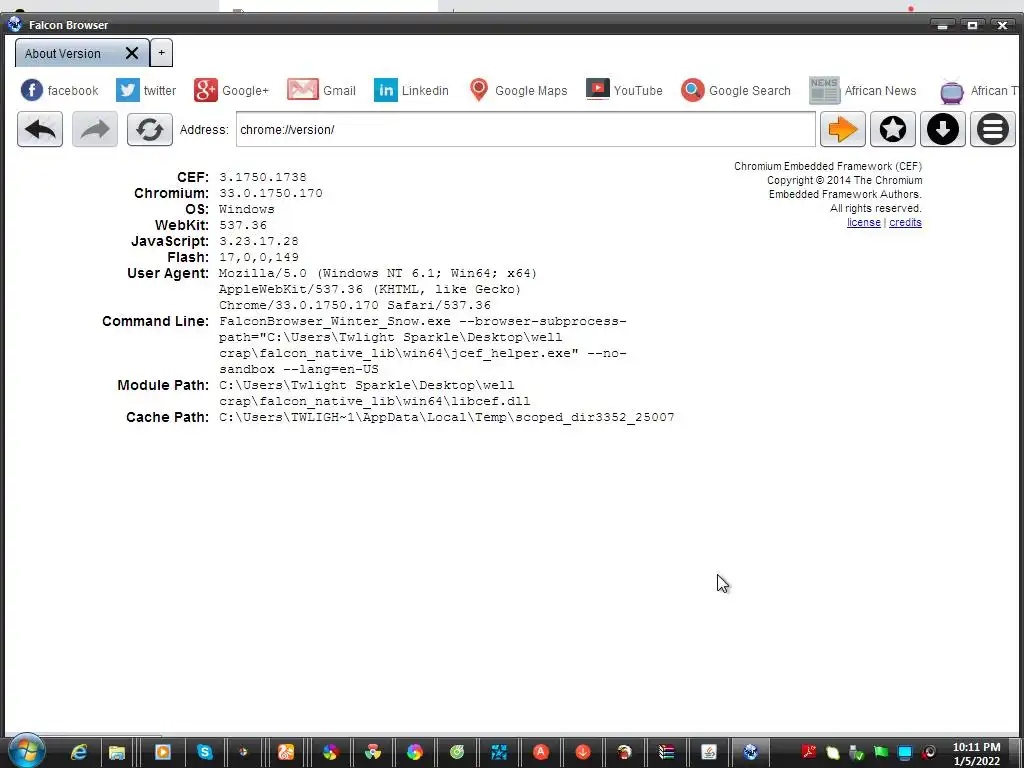This screenshot has width=1024, height=768.
Task: Click the OS value Windows
Action: coord(247,209)
